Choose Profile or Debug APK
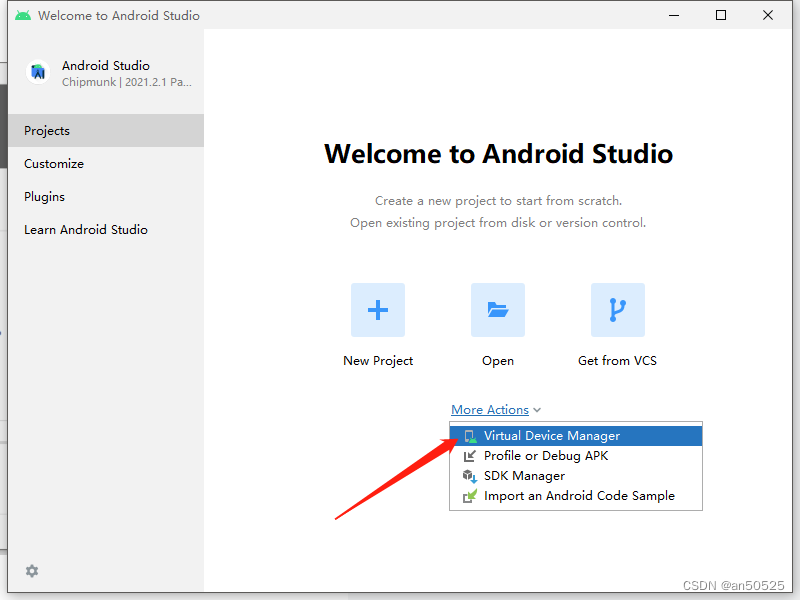800x600 pixels. pos(576,456)
